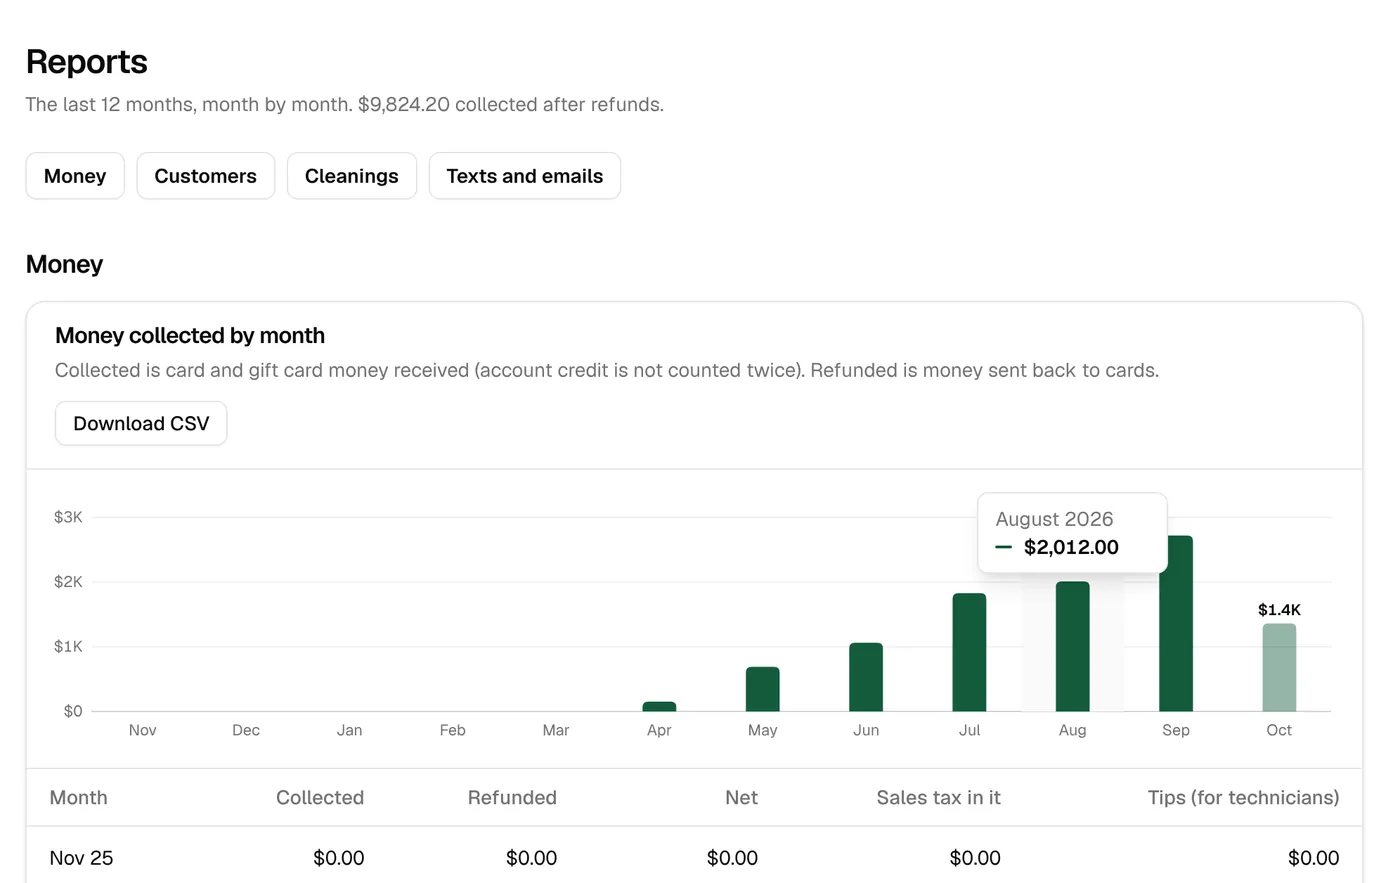The width and height of the screenshot is (1400, 883).
Task: Click the Net column header
Action: click(x=741, y=797)
